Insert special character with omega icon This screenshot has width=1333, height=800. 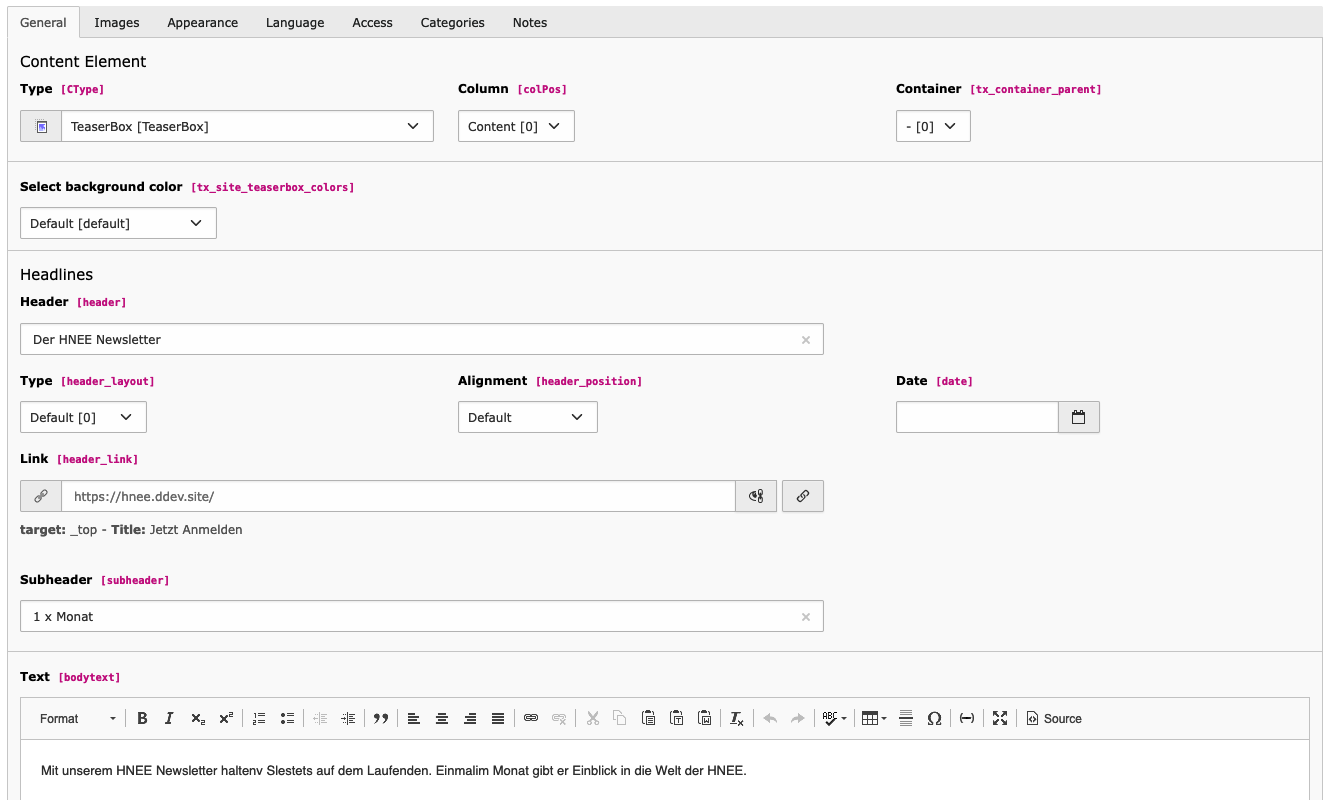tap(934, 719)
